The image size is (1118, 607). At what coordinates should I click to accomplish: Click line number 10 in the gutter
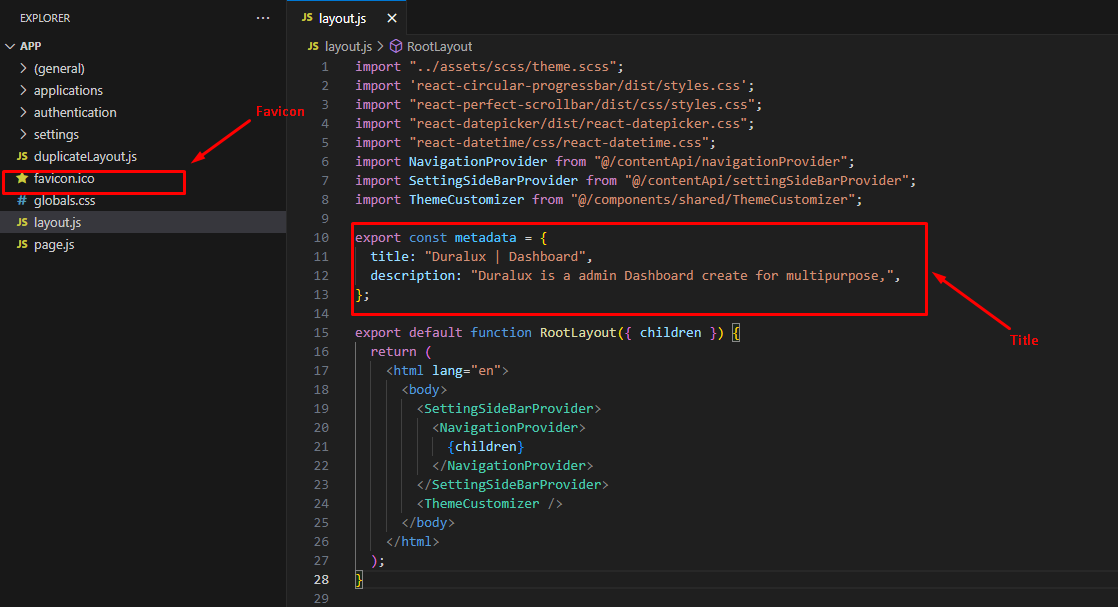coord(321,237)
